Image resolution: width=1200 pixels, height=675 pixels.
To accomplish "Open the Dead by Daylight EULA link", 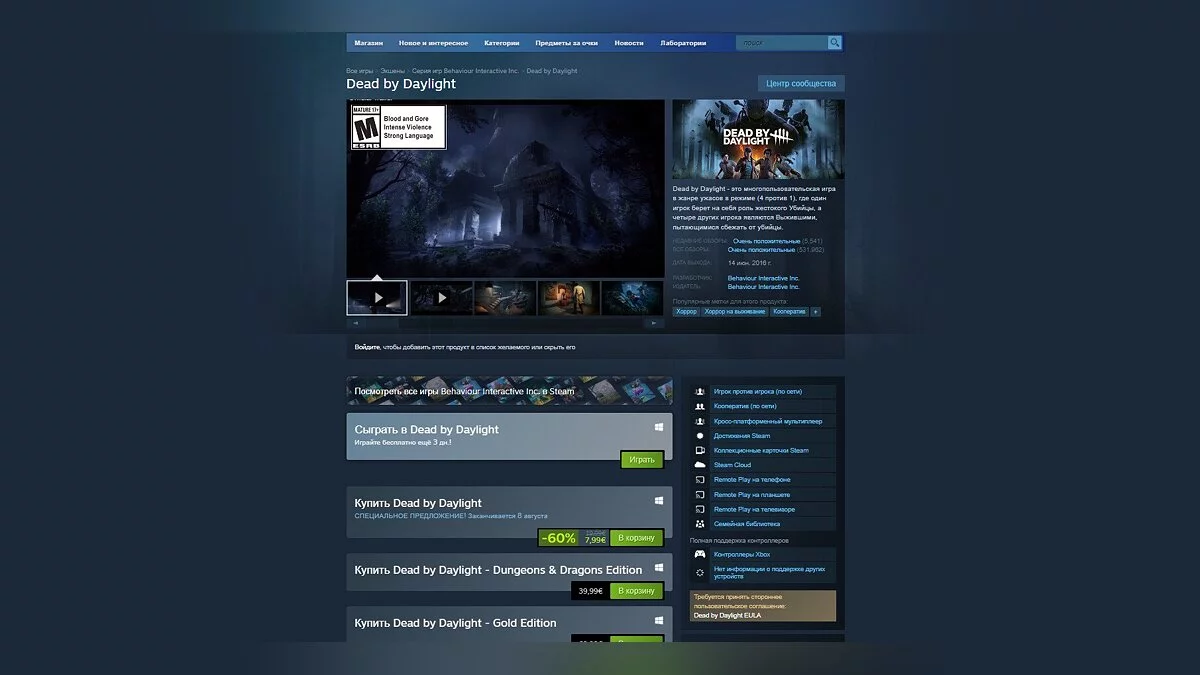I will 727,615.
